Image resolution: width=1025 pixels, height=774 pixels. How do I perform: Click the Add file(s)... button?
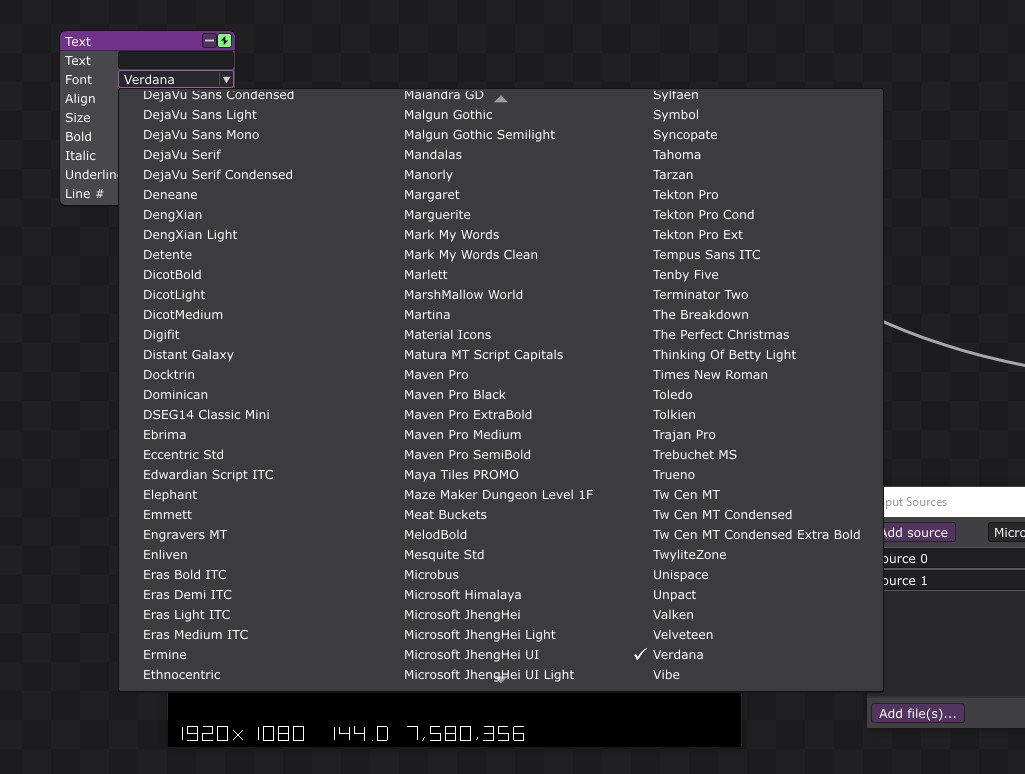(917, 713)
